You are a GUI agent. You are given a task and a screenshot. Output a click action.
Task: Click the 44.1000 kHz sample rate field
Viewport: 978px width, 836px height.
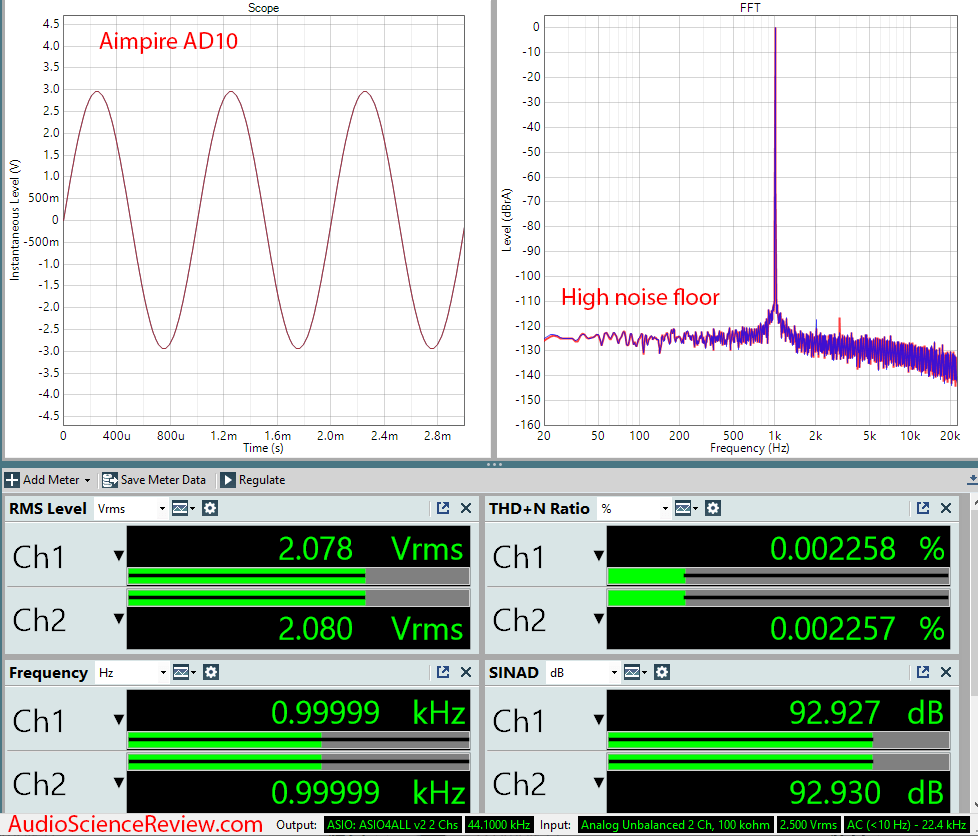click(x=499, y=825)
